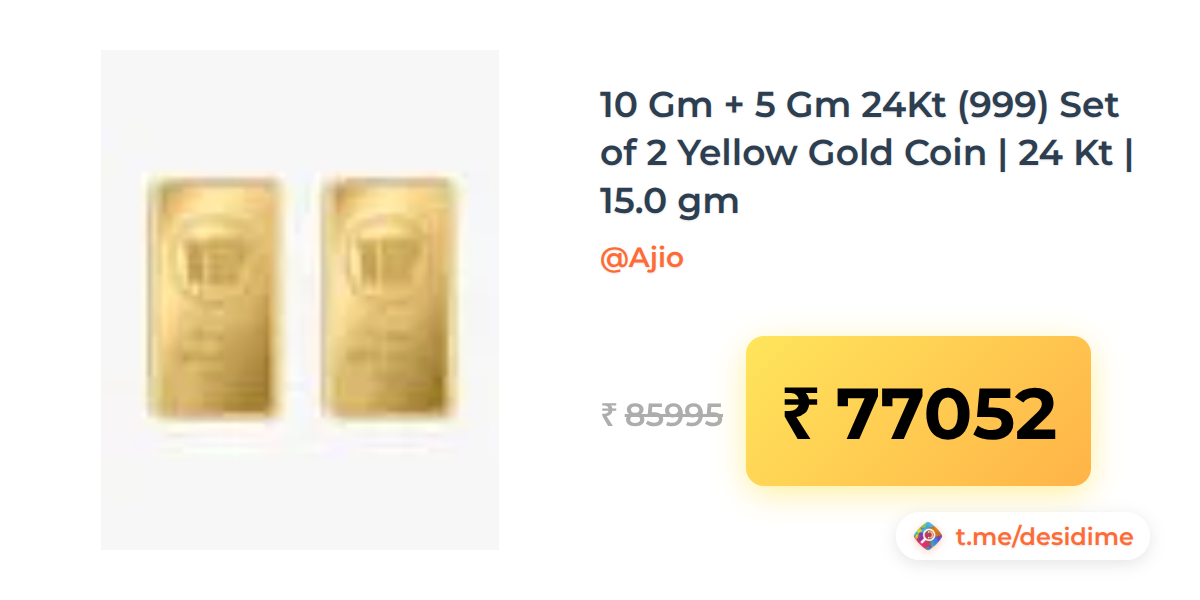Select the left gold bar image
This screenshot has width=1200, height=600.
point(212,298)
